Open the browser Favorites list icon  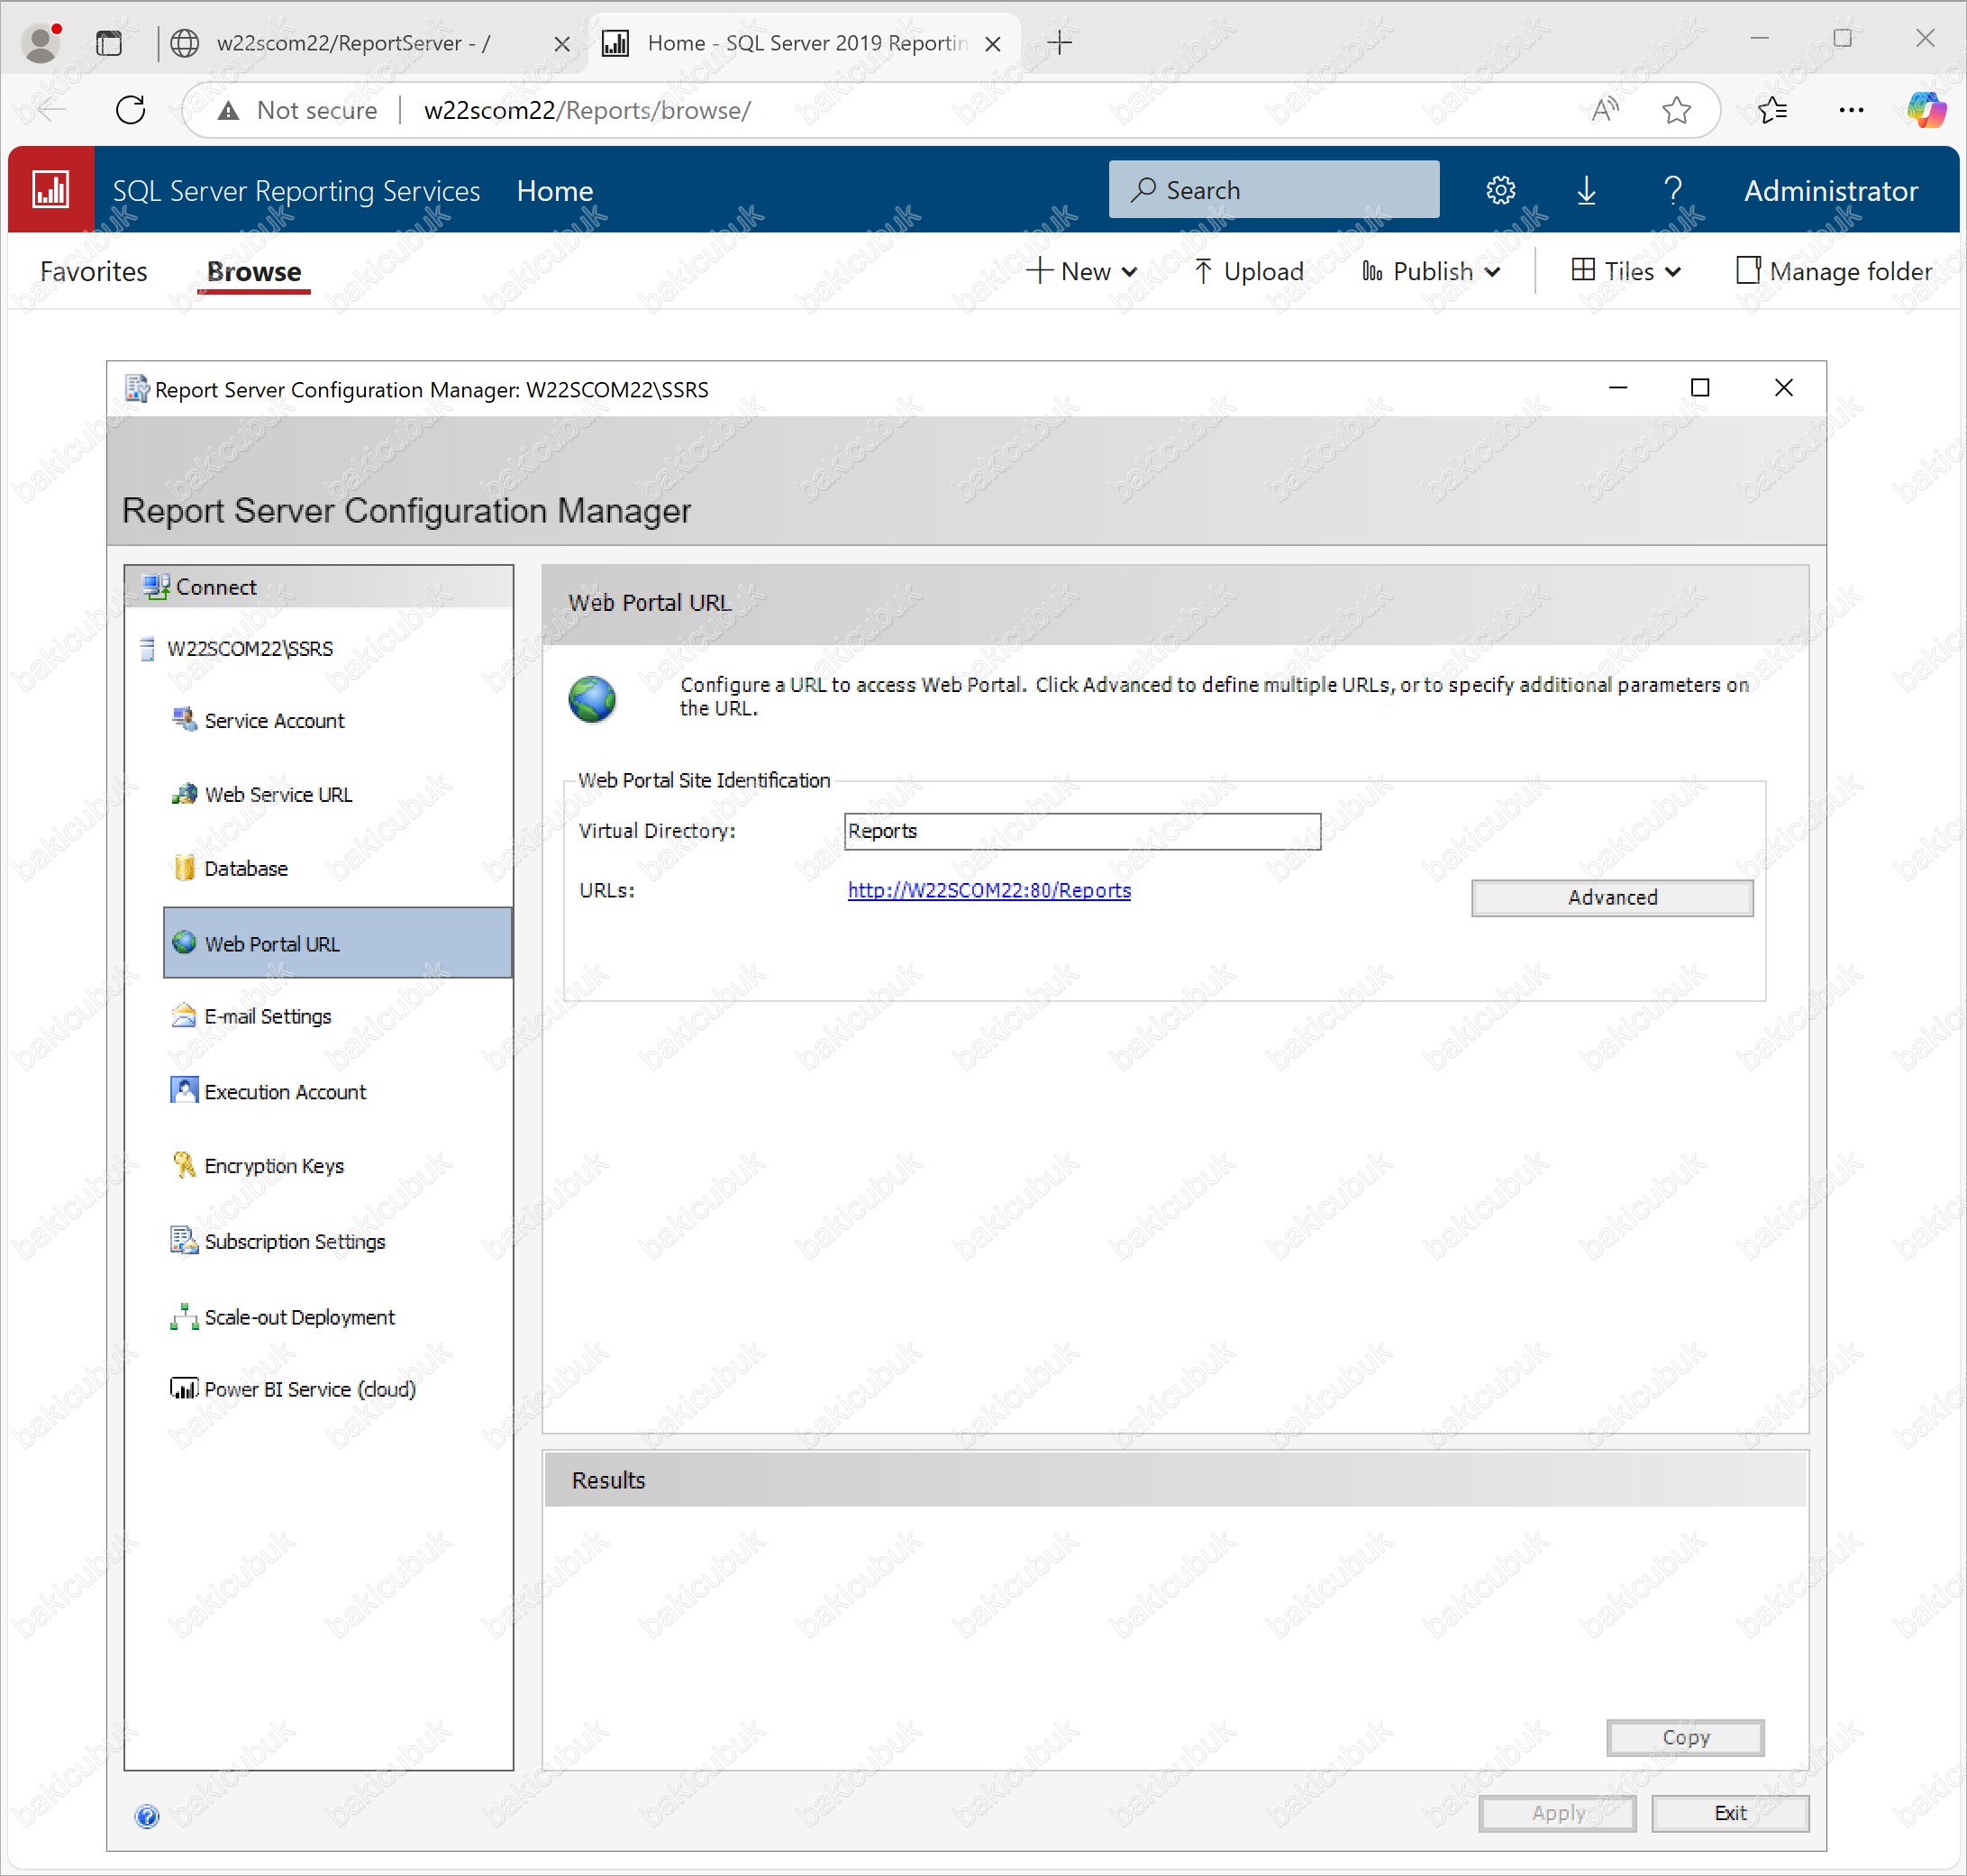click(x=1773, y=110)
